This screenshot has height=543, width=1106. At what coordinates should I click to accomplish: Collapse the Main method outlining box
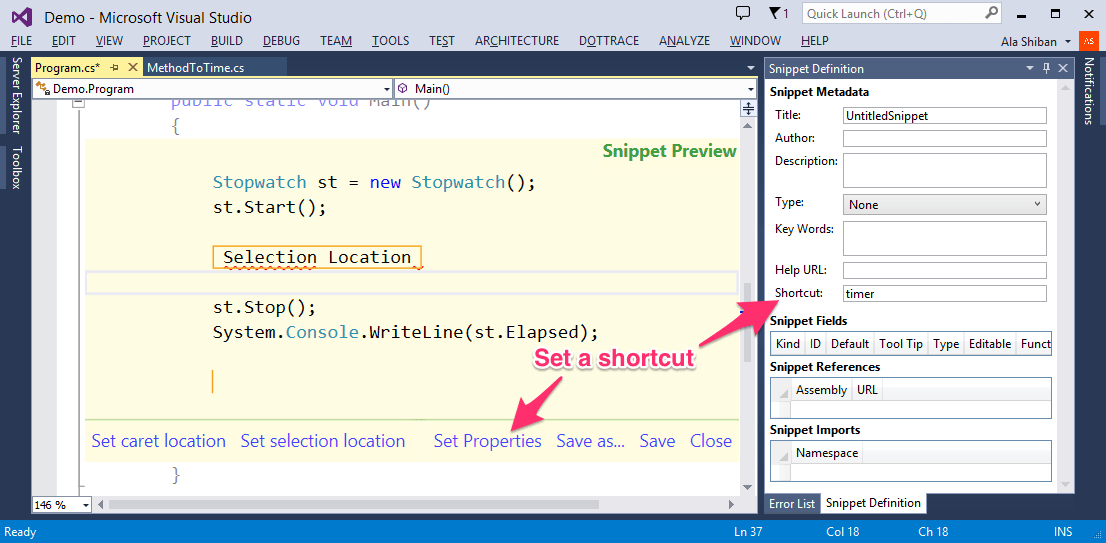click(x=79, y=103)
